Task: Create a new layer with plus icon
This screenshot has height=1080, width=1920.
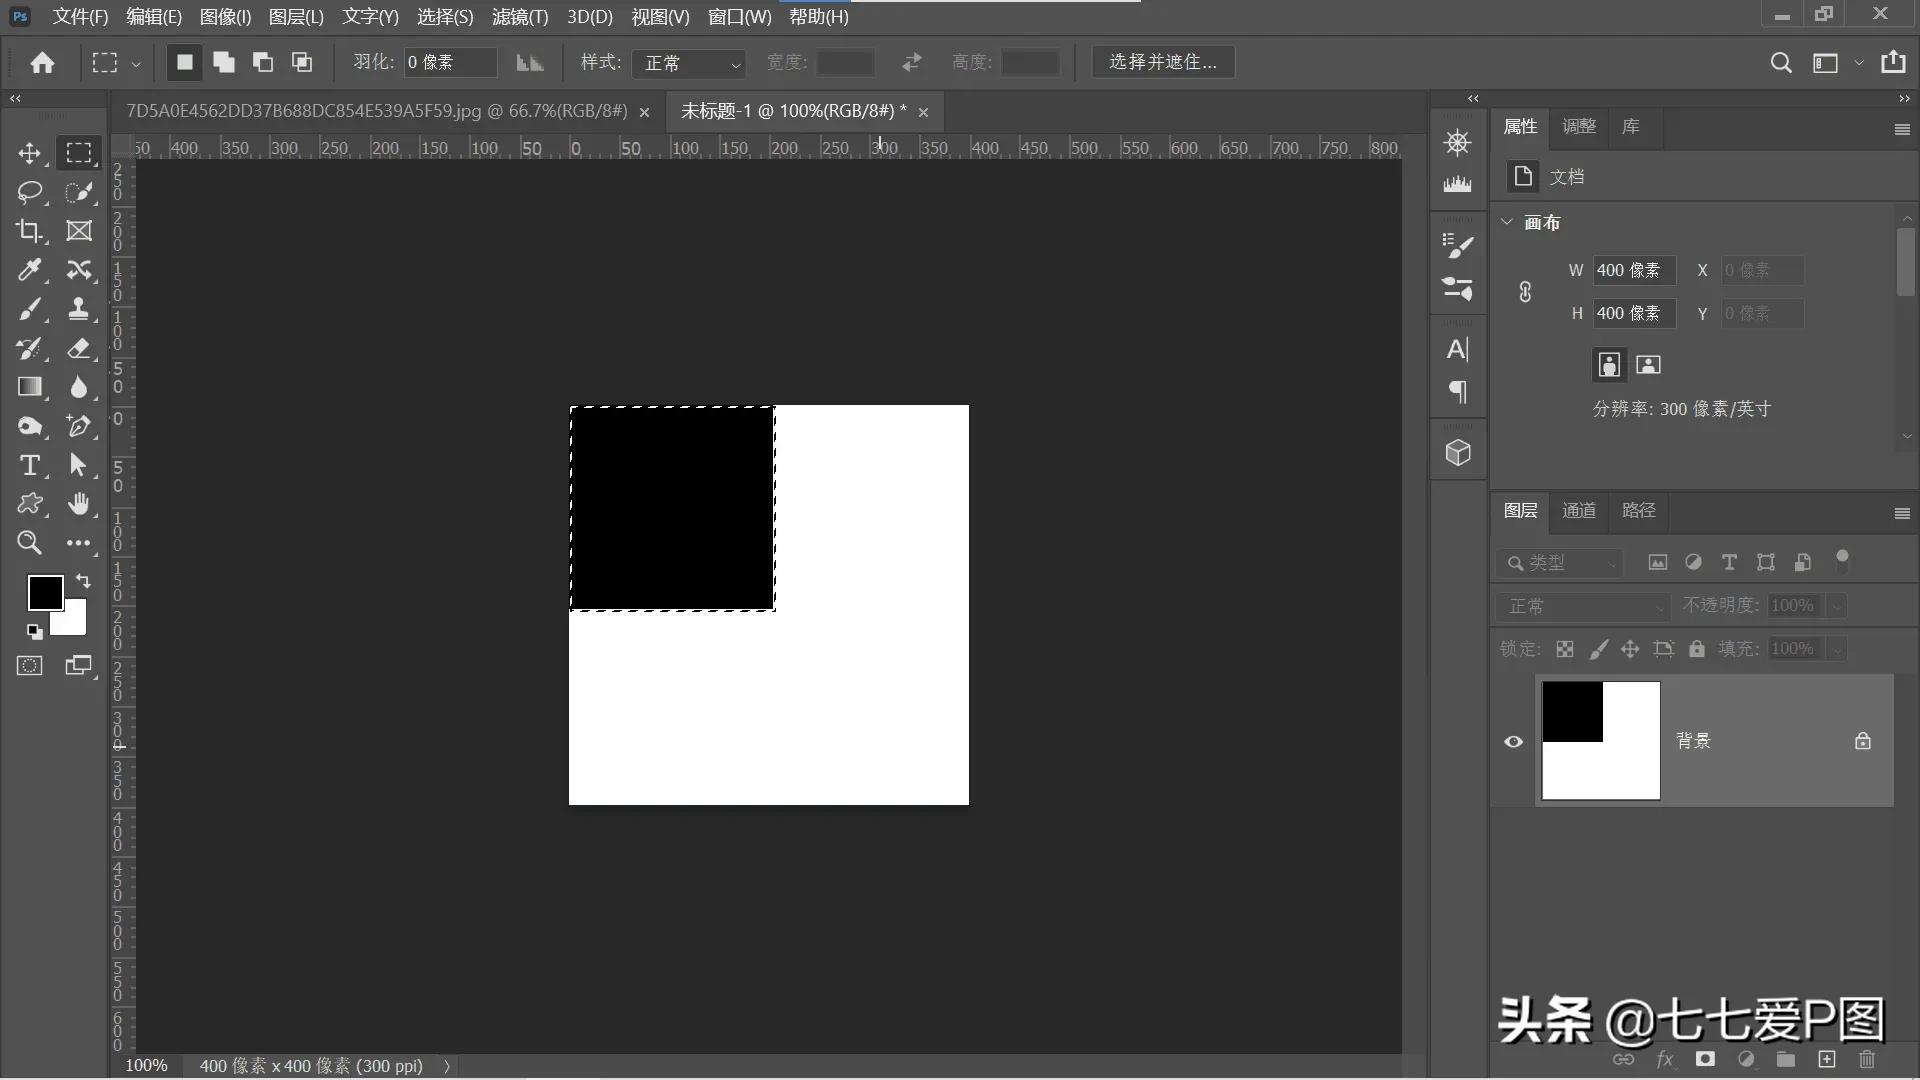Action: pos(1826,1059)
